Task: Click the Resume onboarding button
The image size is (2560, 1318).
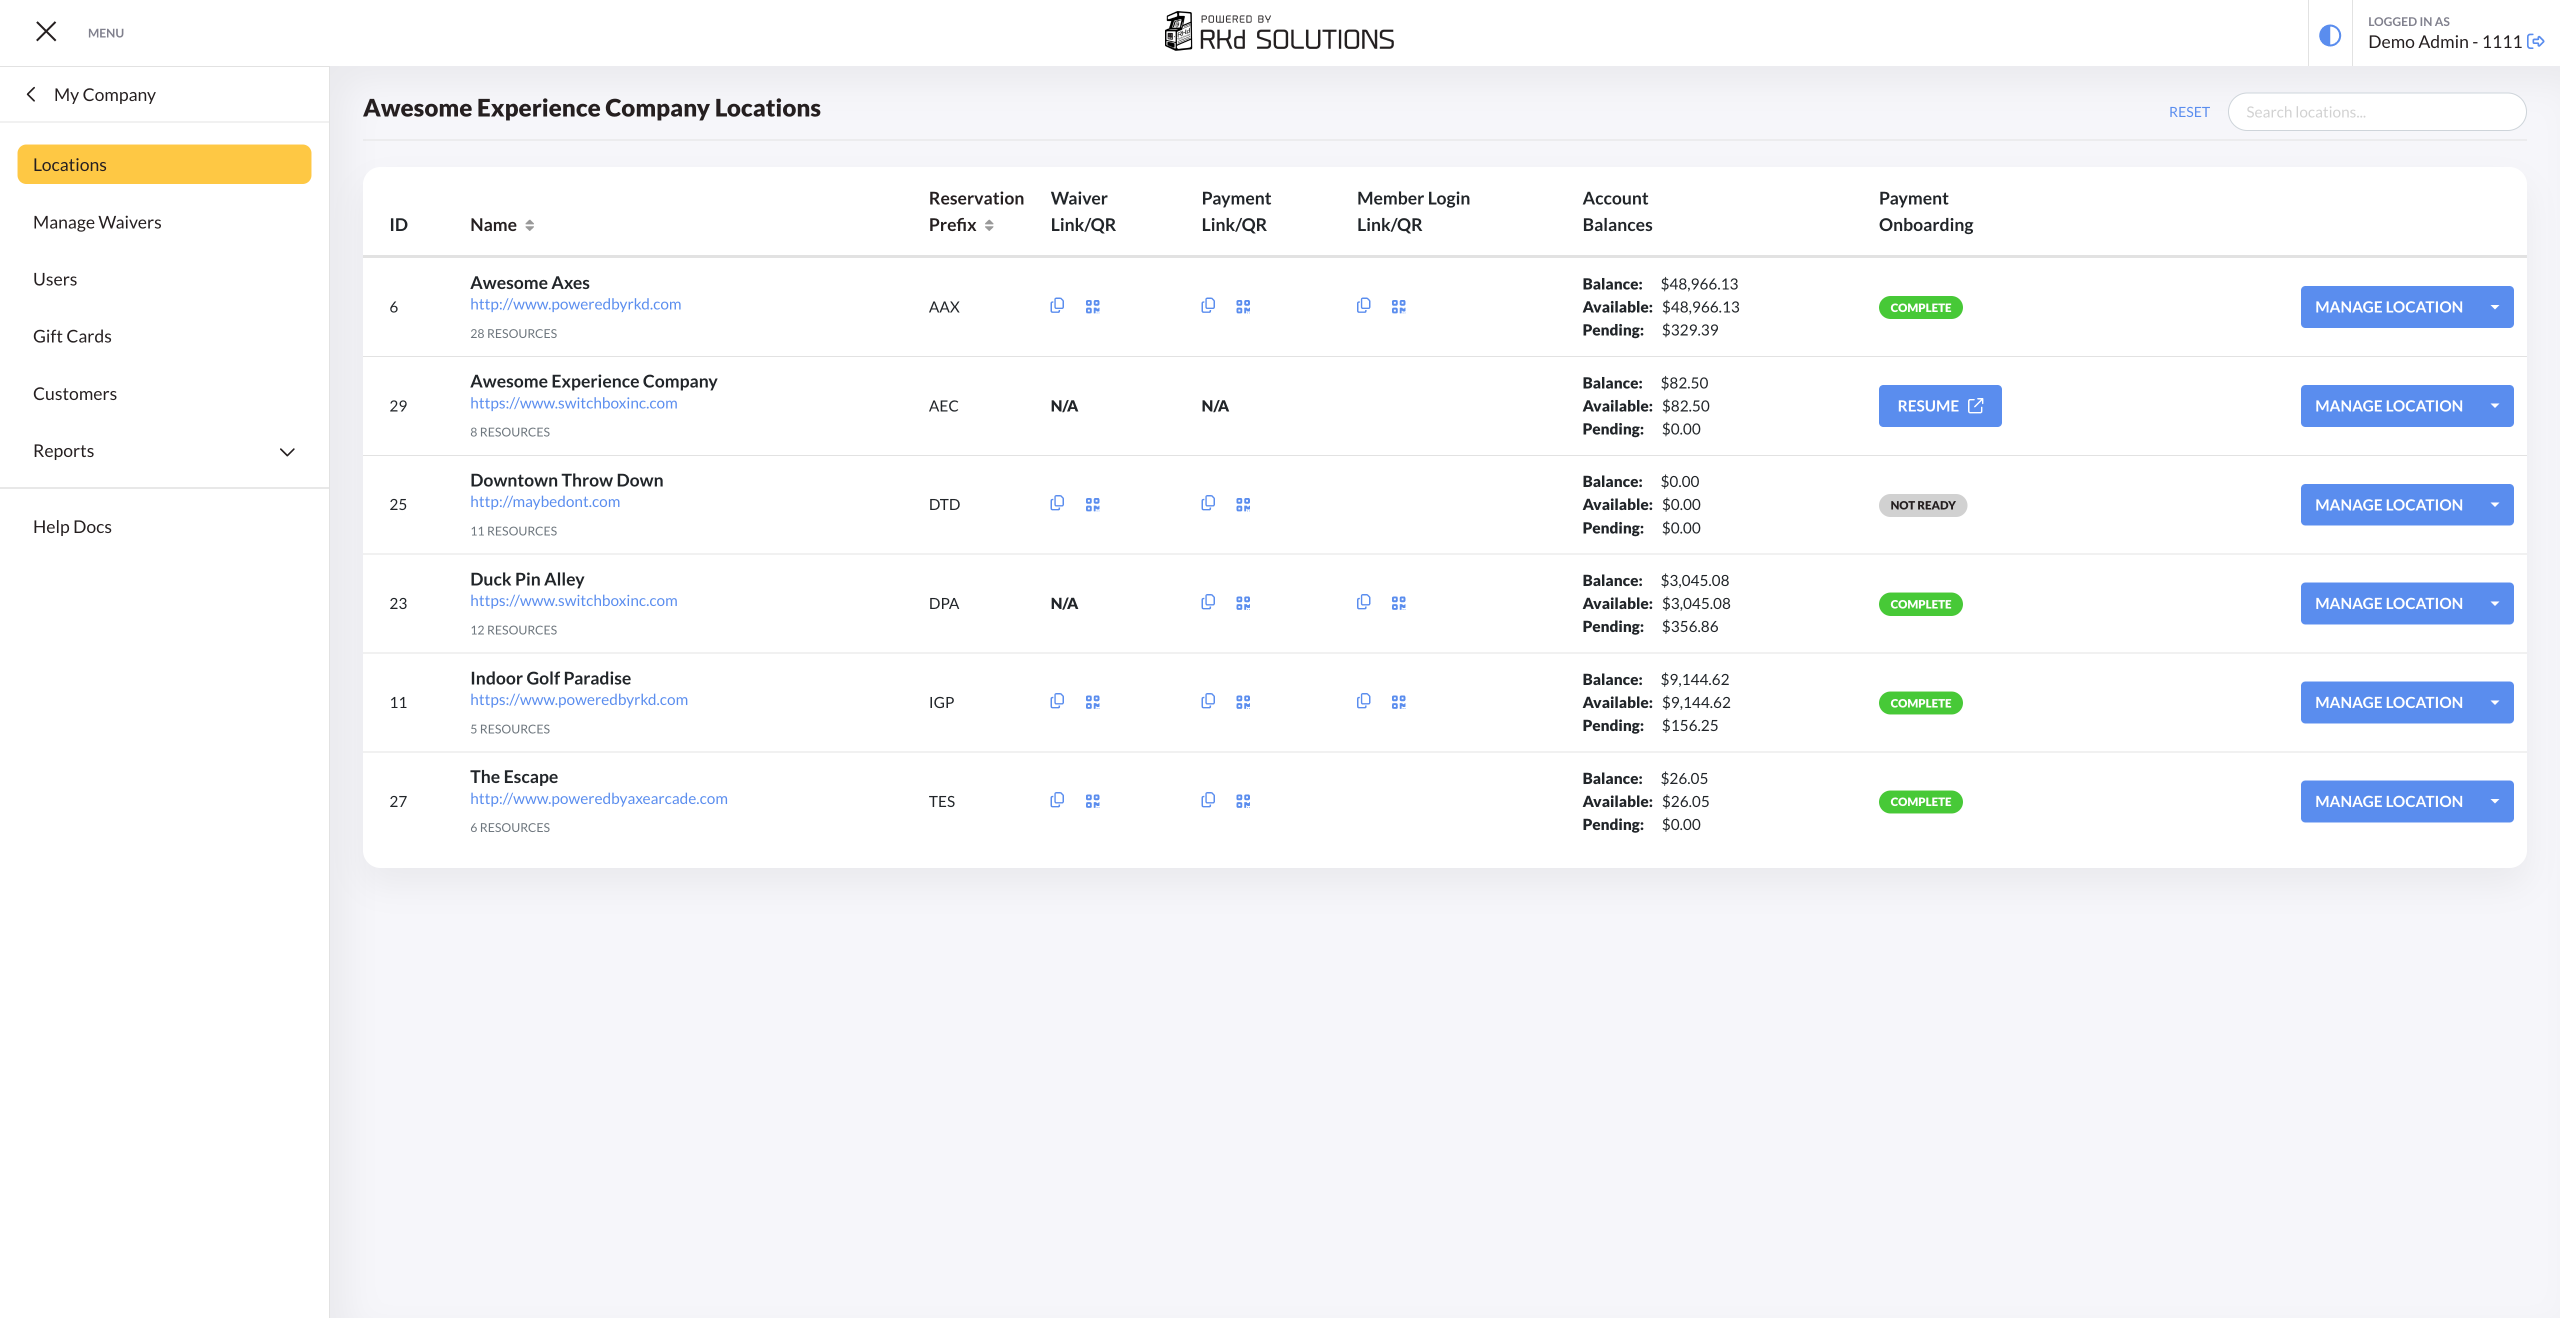Action: coord(1939,406)
